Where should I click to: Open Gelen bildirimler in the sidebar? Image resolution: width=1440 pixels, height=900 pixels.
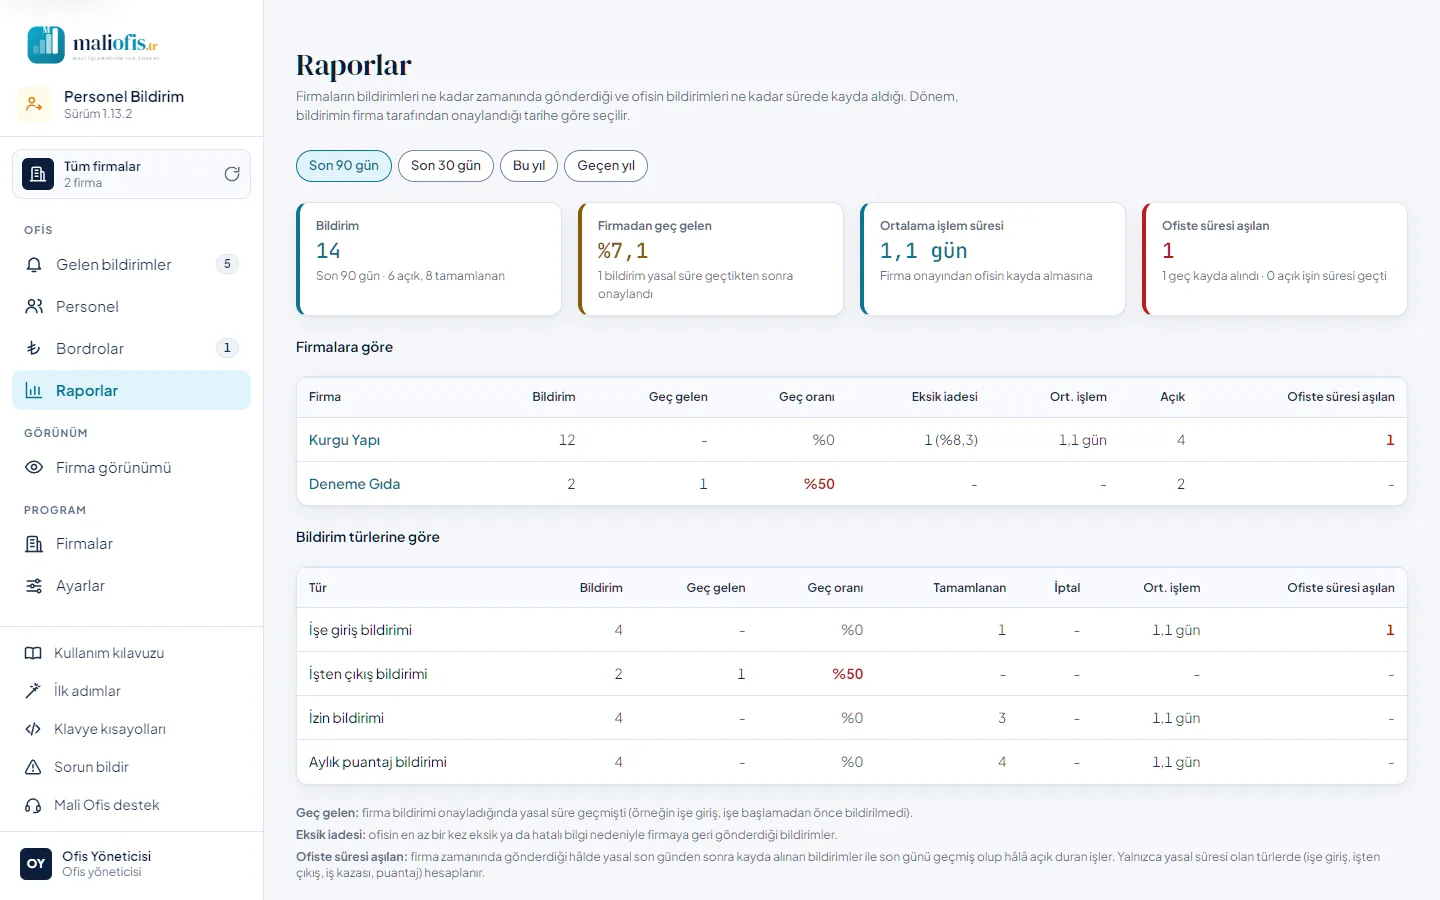coord(131,265)
